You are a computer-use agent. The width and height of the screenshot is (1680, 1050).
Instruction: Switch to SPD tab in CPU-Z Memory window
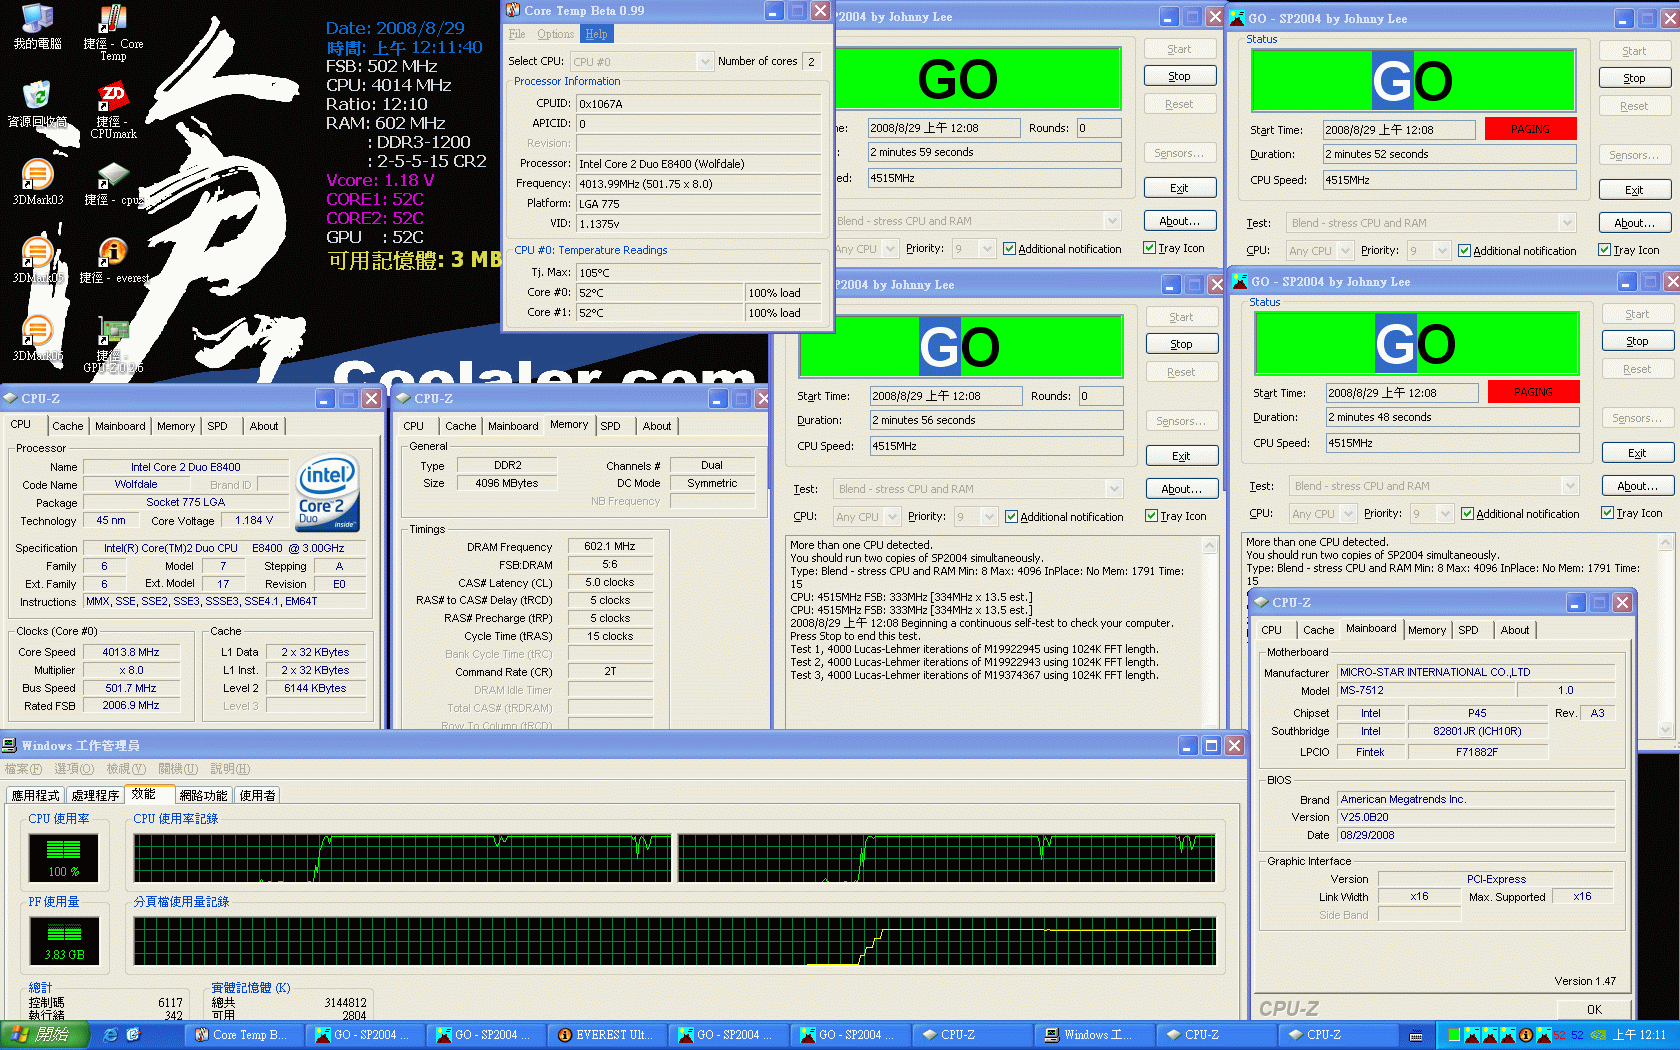tap(610, 426)
